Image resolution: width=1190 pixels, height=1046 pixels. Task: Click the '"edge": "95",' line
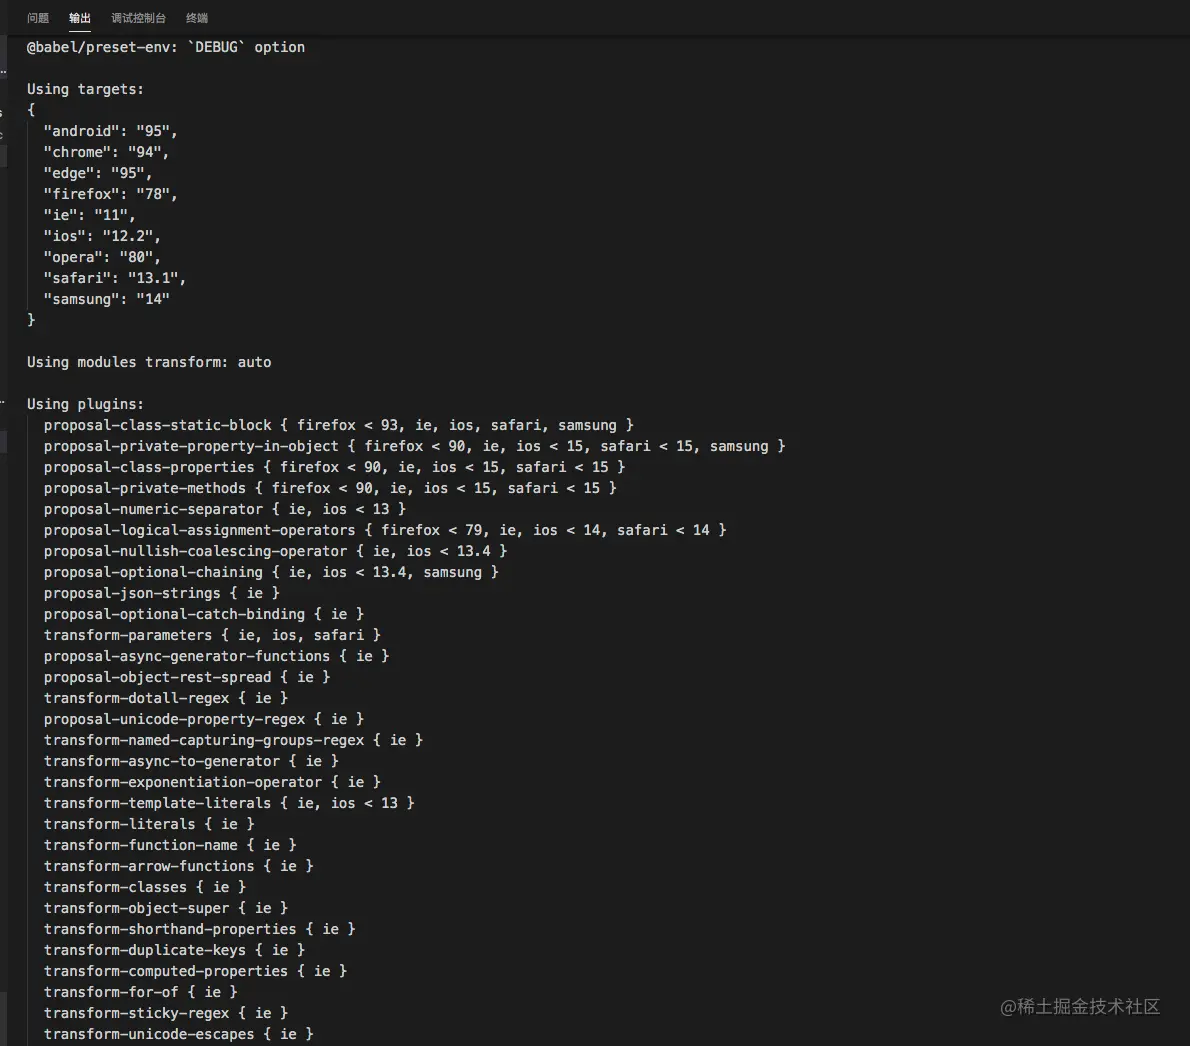click(98, 173)
